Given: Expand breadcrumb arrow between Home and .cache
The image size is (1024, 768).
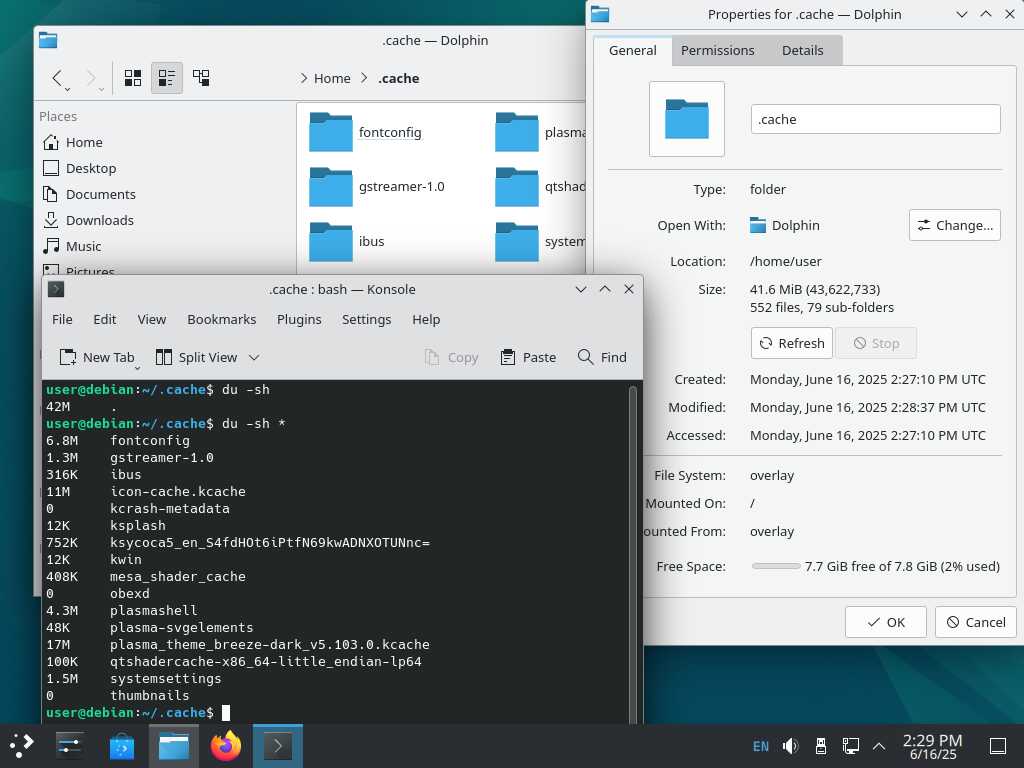Looking at the screenshot, I should tap(364, 78).
